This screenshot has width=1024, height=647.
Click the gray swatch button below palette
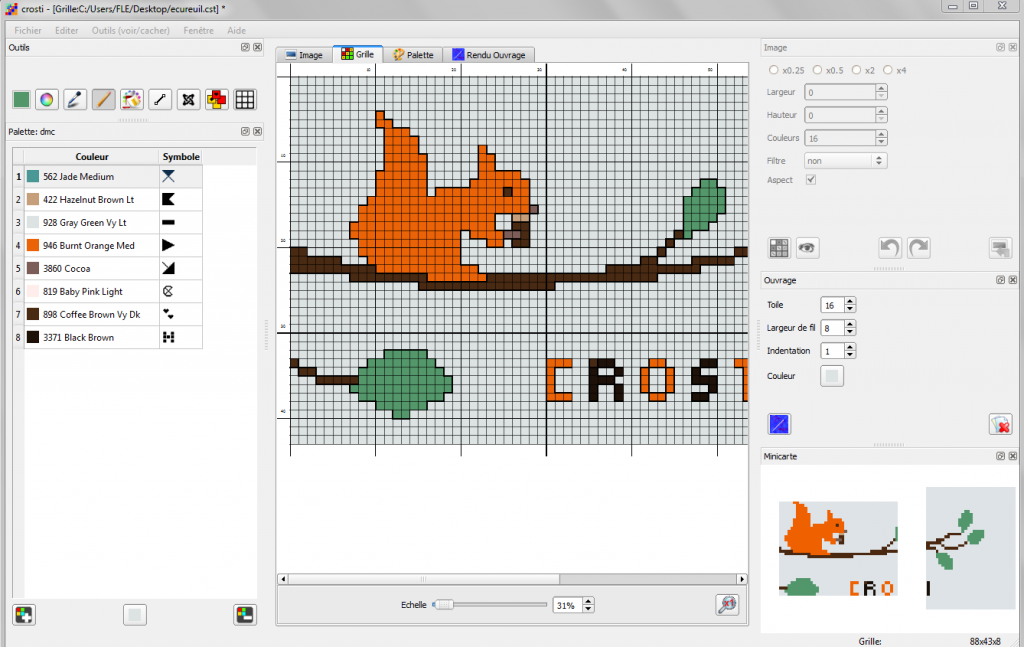(135, 615)
